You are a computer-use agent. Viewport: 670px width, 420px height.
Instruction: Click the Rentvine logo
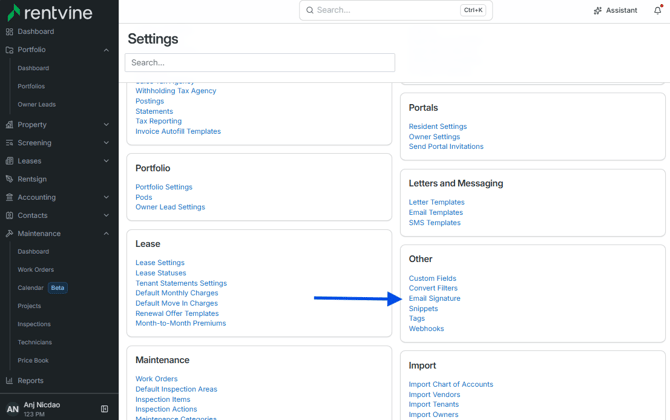[x=50, y=12]
